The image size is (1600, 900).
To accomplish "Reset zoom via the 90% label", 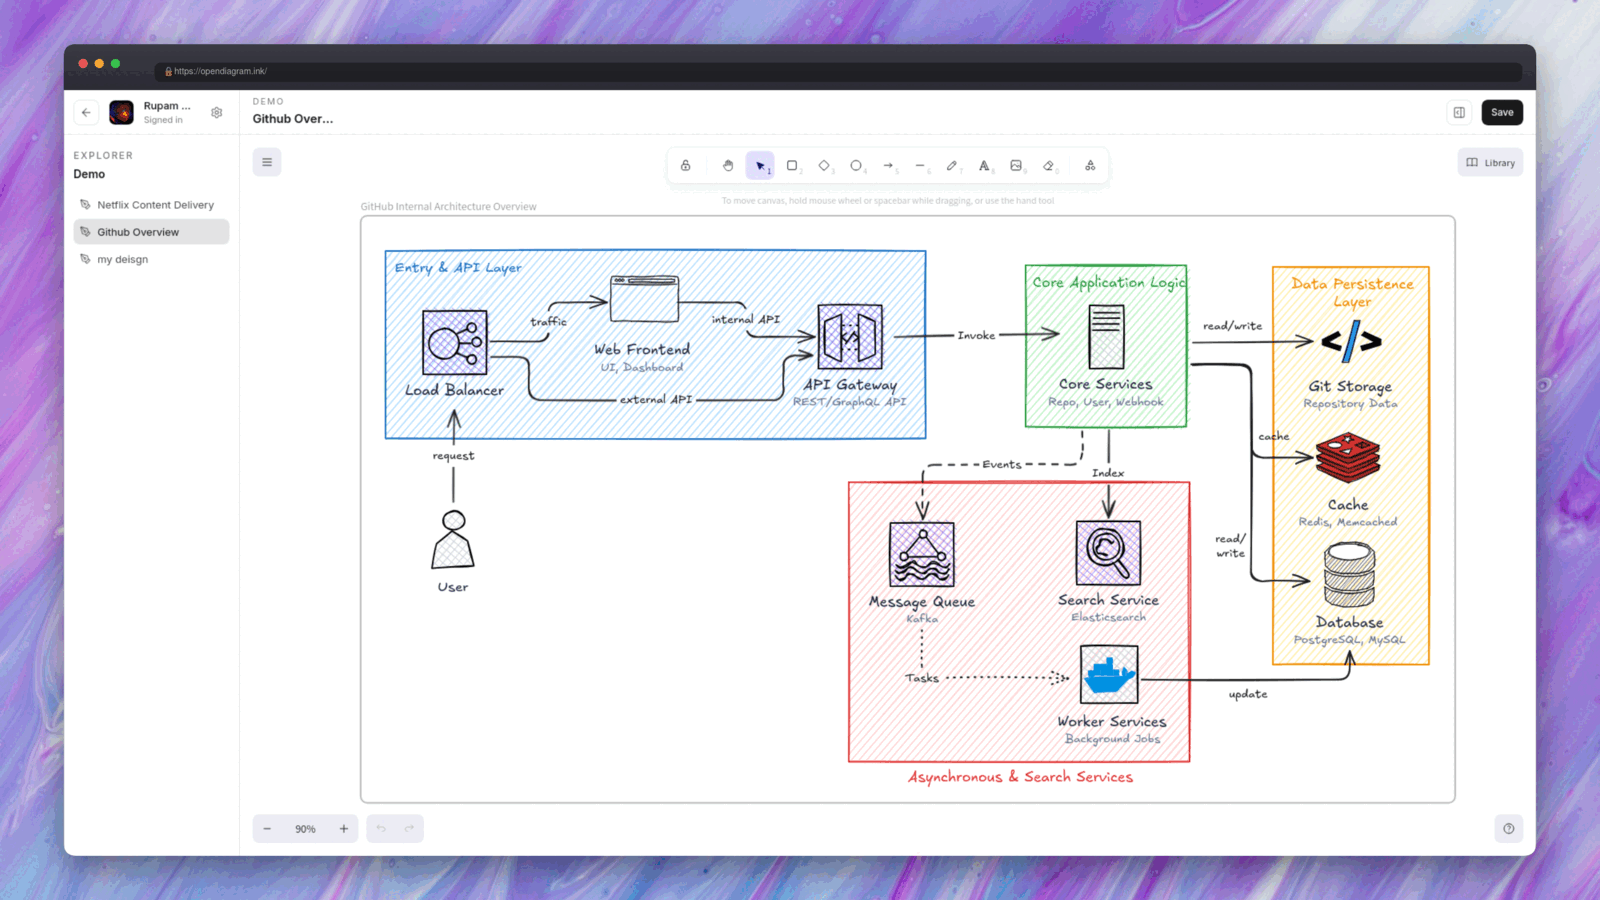I will [305, 829].
